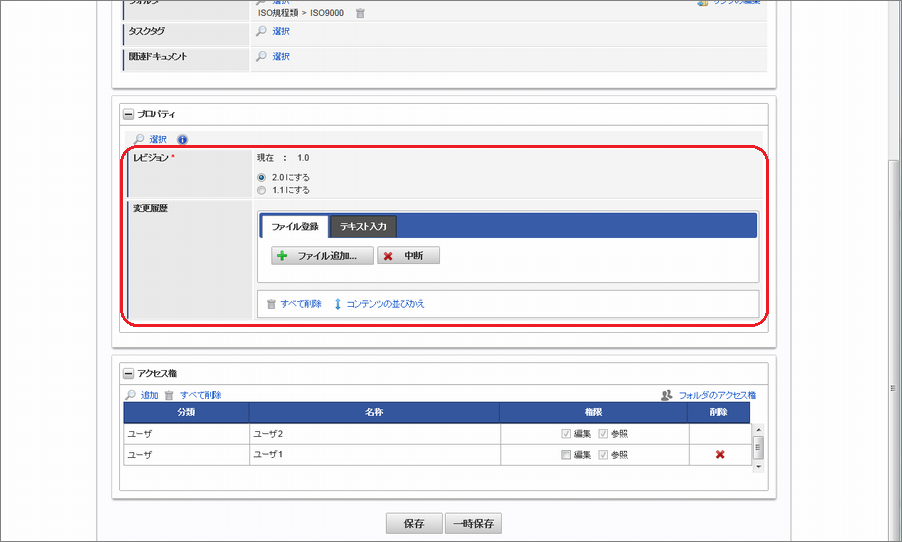Open the フォルダのアクセス権 link
902x542 pixels.
point(717,395)
